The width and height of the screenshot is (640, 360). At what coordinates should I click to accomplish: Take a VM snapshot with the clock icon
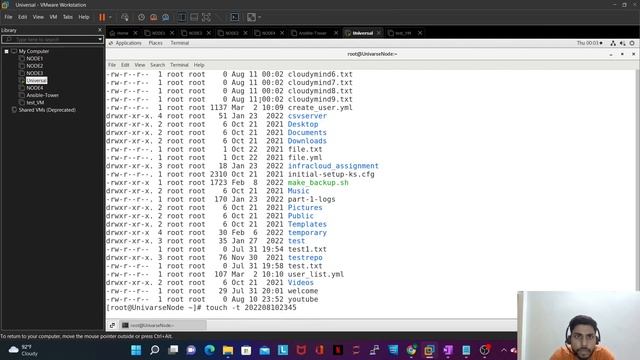click(x=141, y=17)
